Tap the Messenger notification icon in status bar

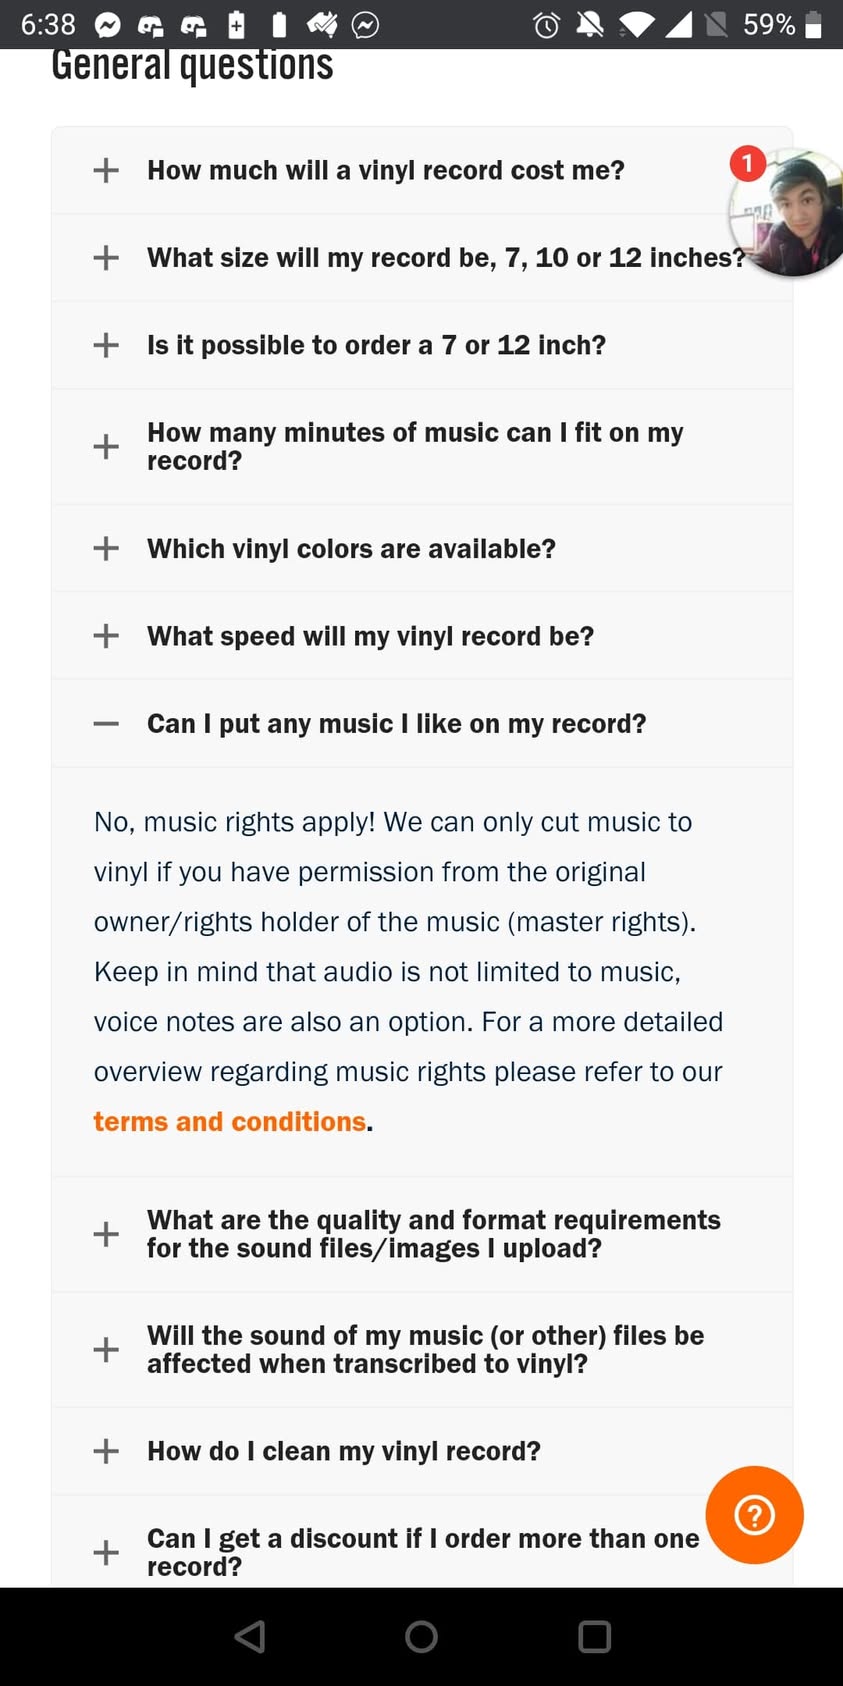click(x=107, y=24)
